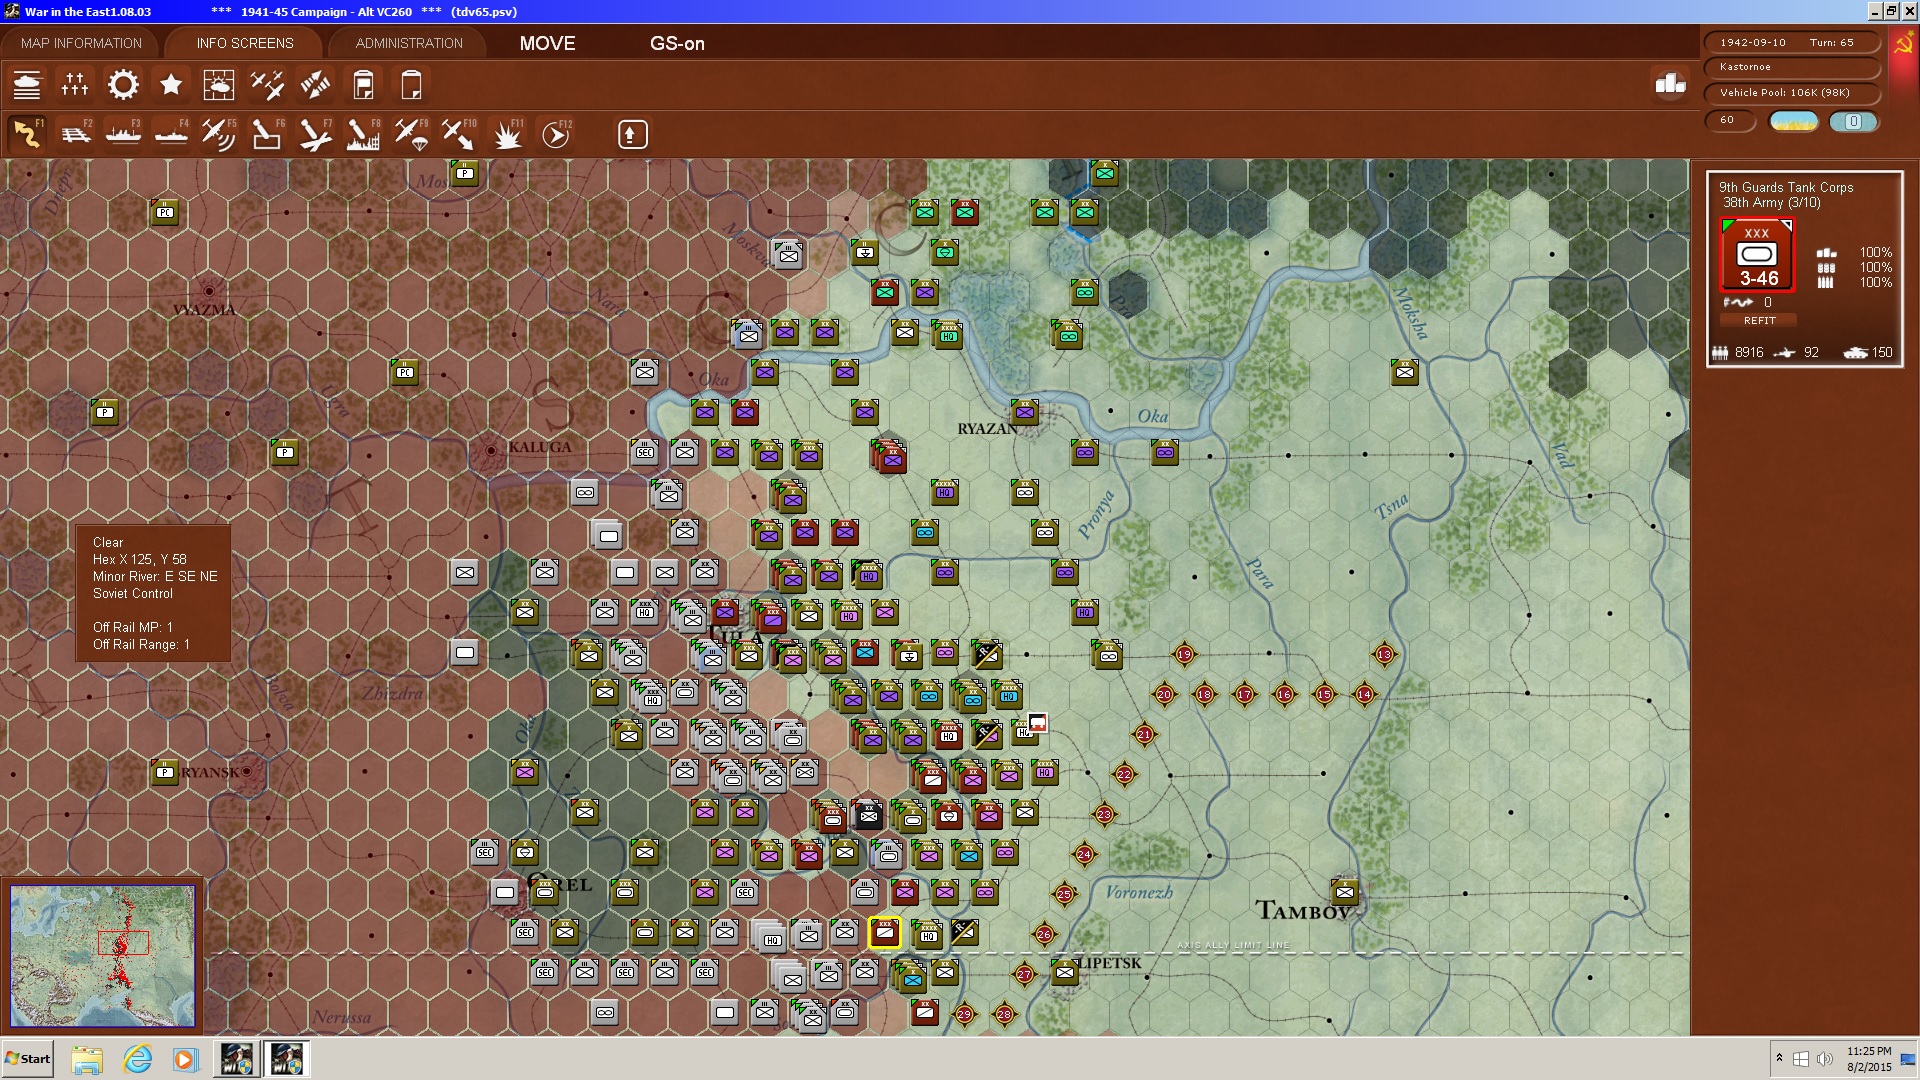Select F4 amphibious transport mode
The height and width of the screenshot is (1080, 1920).
[x=171, y=134]
